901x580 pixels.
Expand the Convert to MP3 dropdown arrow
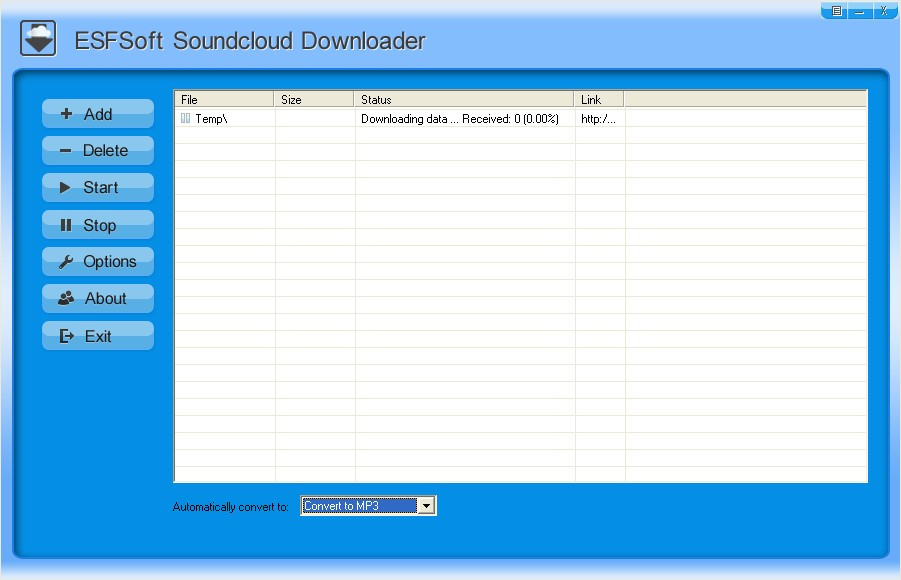(426, 506)
